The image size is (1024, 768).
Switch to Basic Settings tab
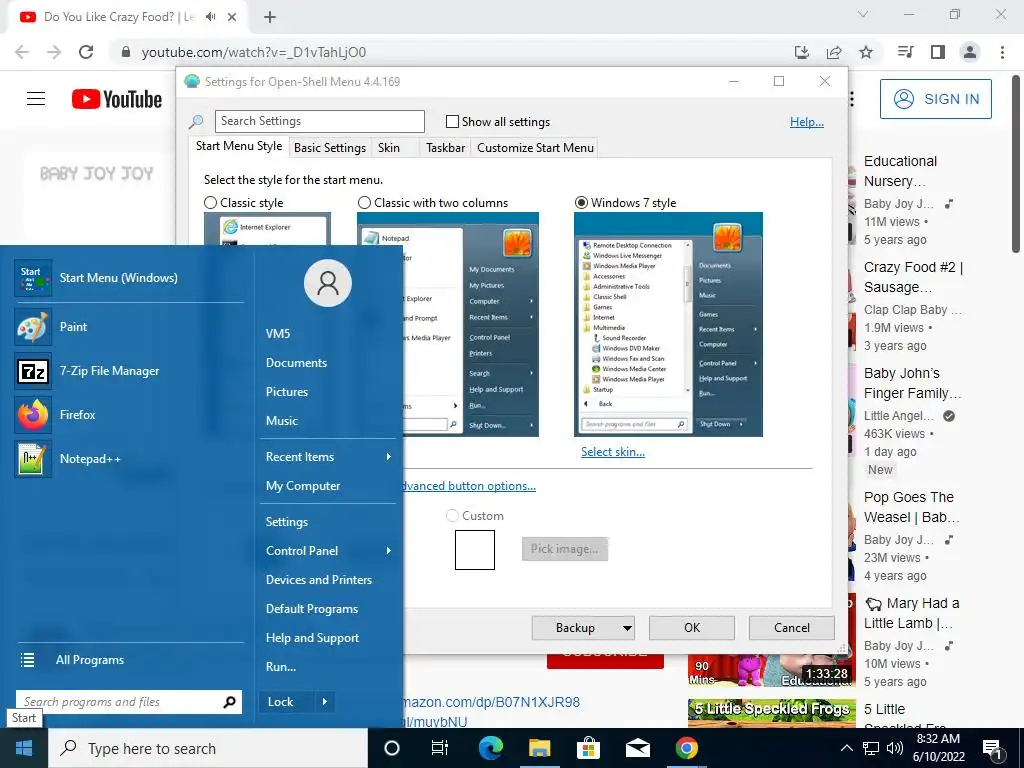point(330,148)
